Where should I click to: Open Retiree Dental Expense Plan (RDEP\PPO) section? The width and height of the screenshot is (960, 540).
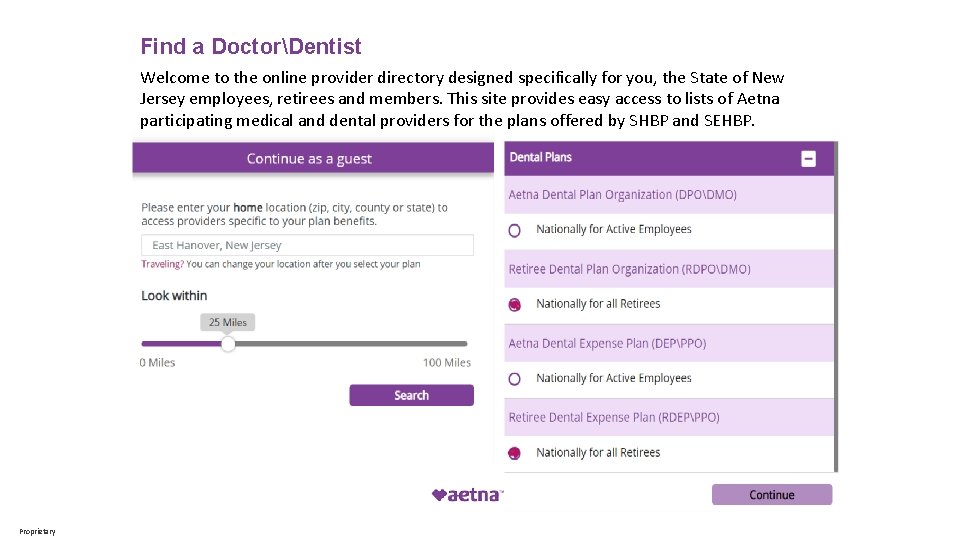coord(669,418)
